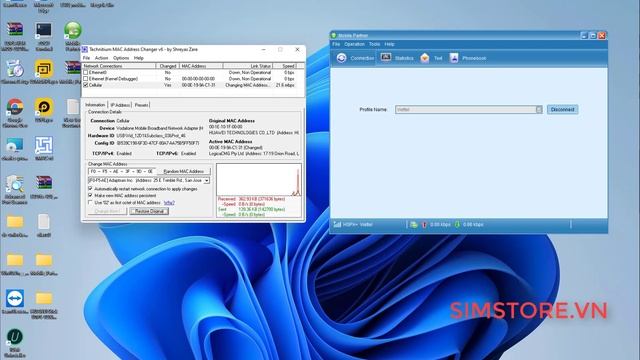Click the Mobile Partner title bar app icon
The height and width of the screenshot is (360, 640).
tap(334, 36)
